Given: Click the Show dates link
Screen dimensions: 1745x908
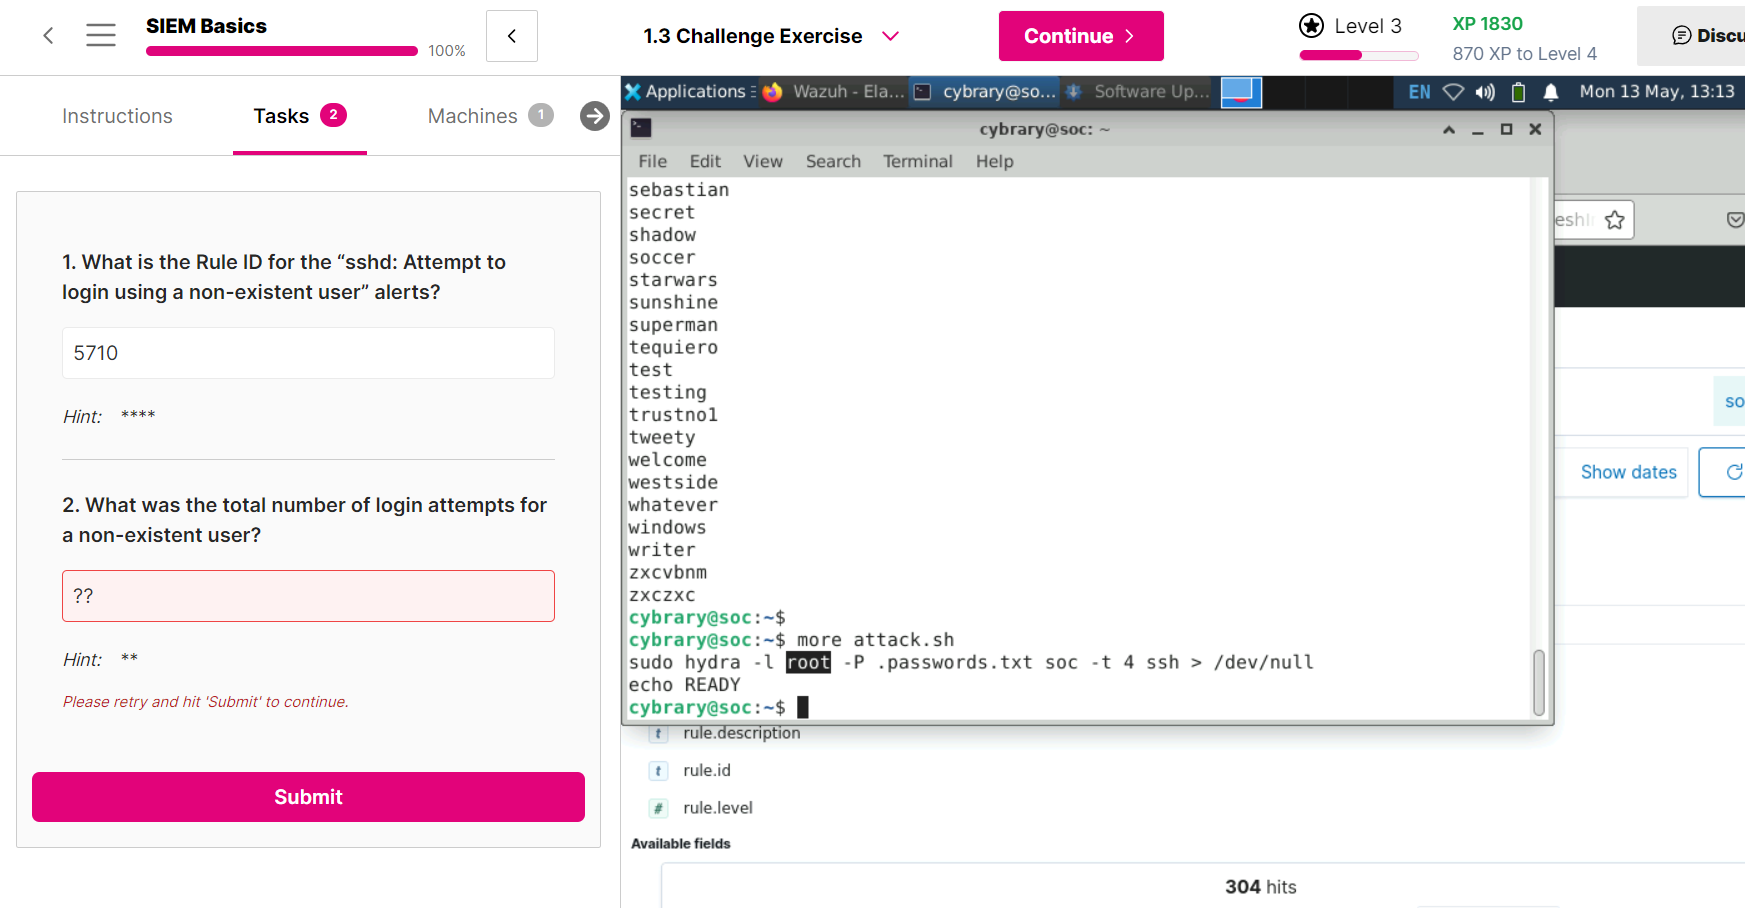Looking at the screenshot, I should tap(1628, 472).
